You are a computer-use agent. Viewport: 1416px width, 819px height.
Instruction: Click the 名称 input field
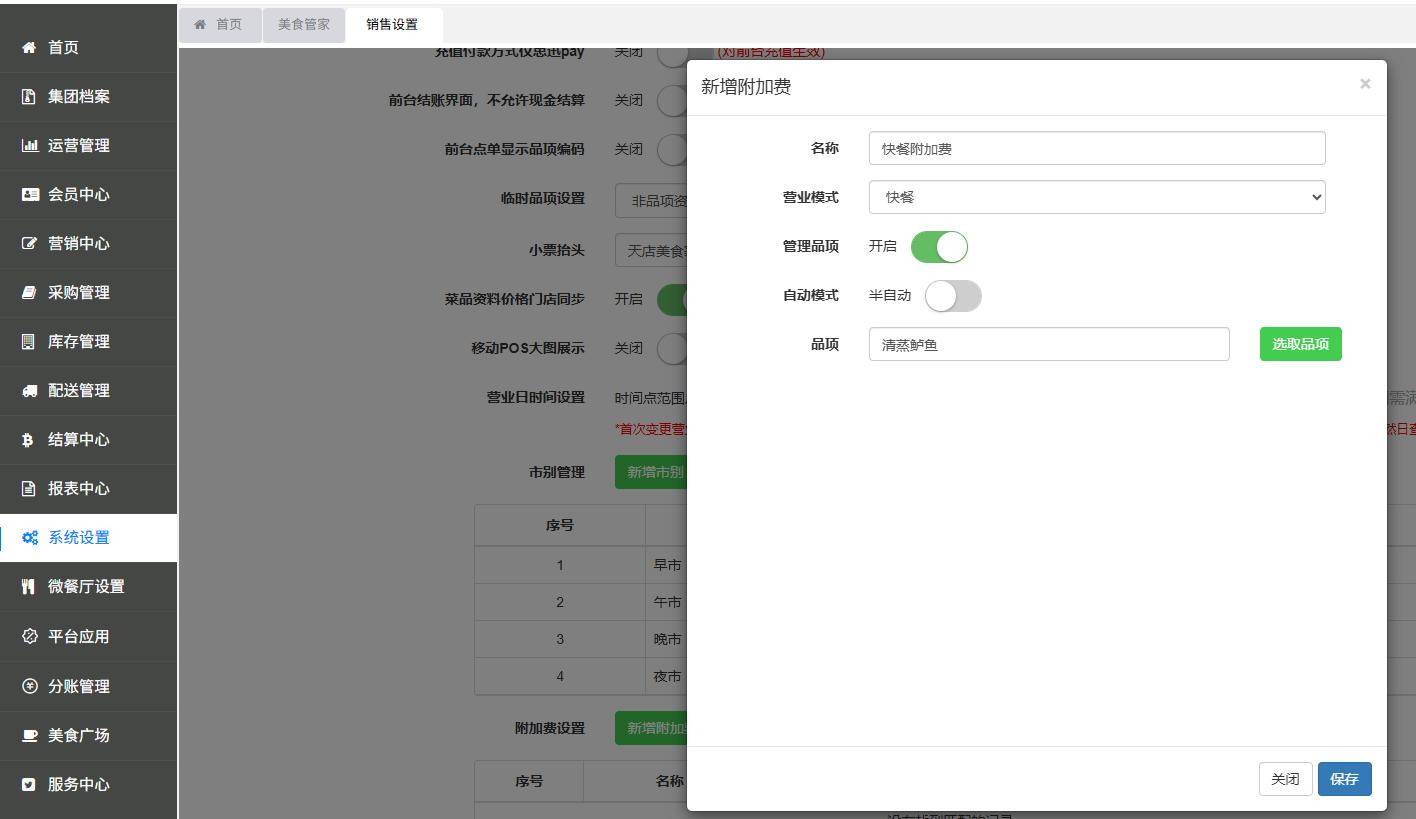(x=1097, y=148)
